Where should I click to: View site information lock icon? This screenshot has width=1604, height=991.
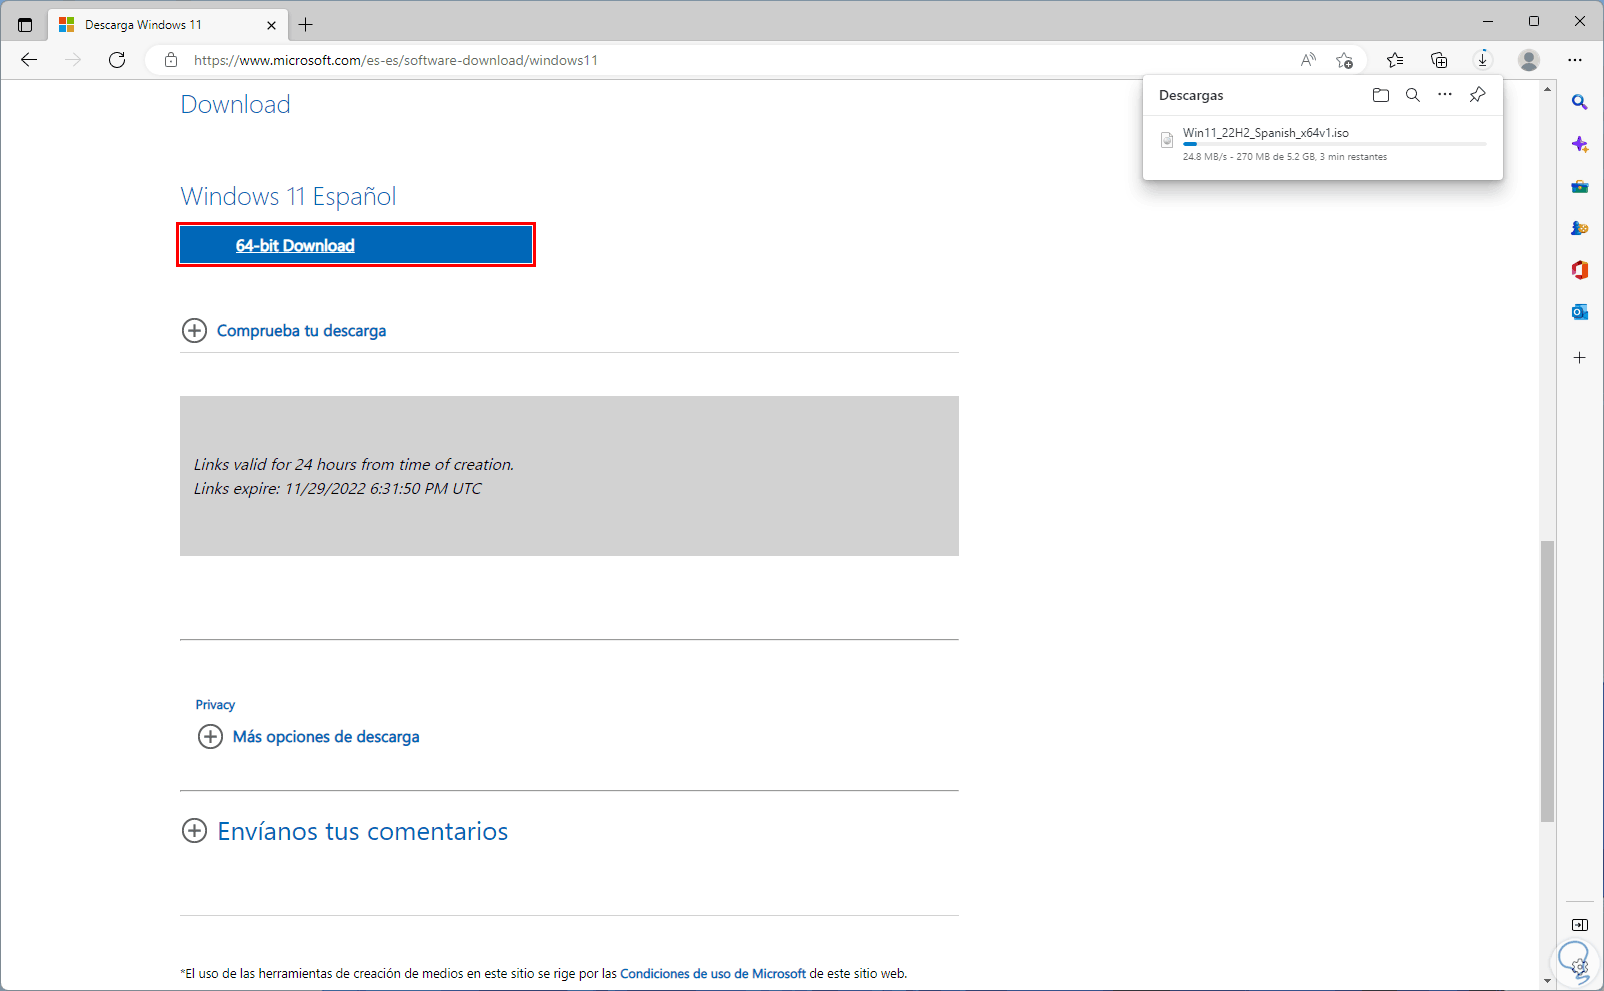(171, 60)
